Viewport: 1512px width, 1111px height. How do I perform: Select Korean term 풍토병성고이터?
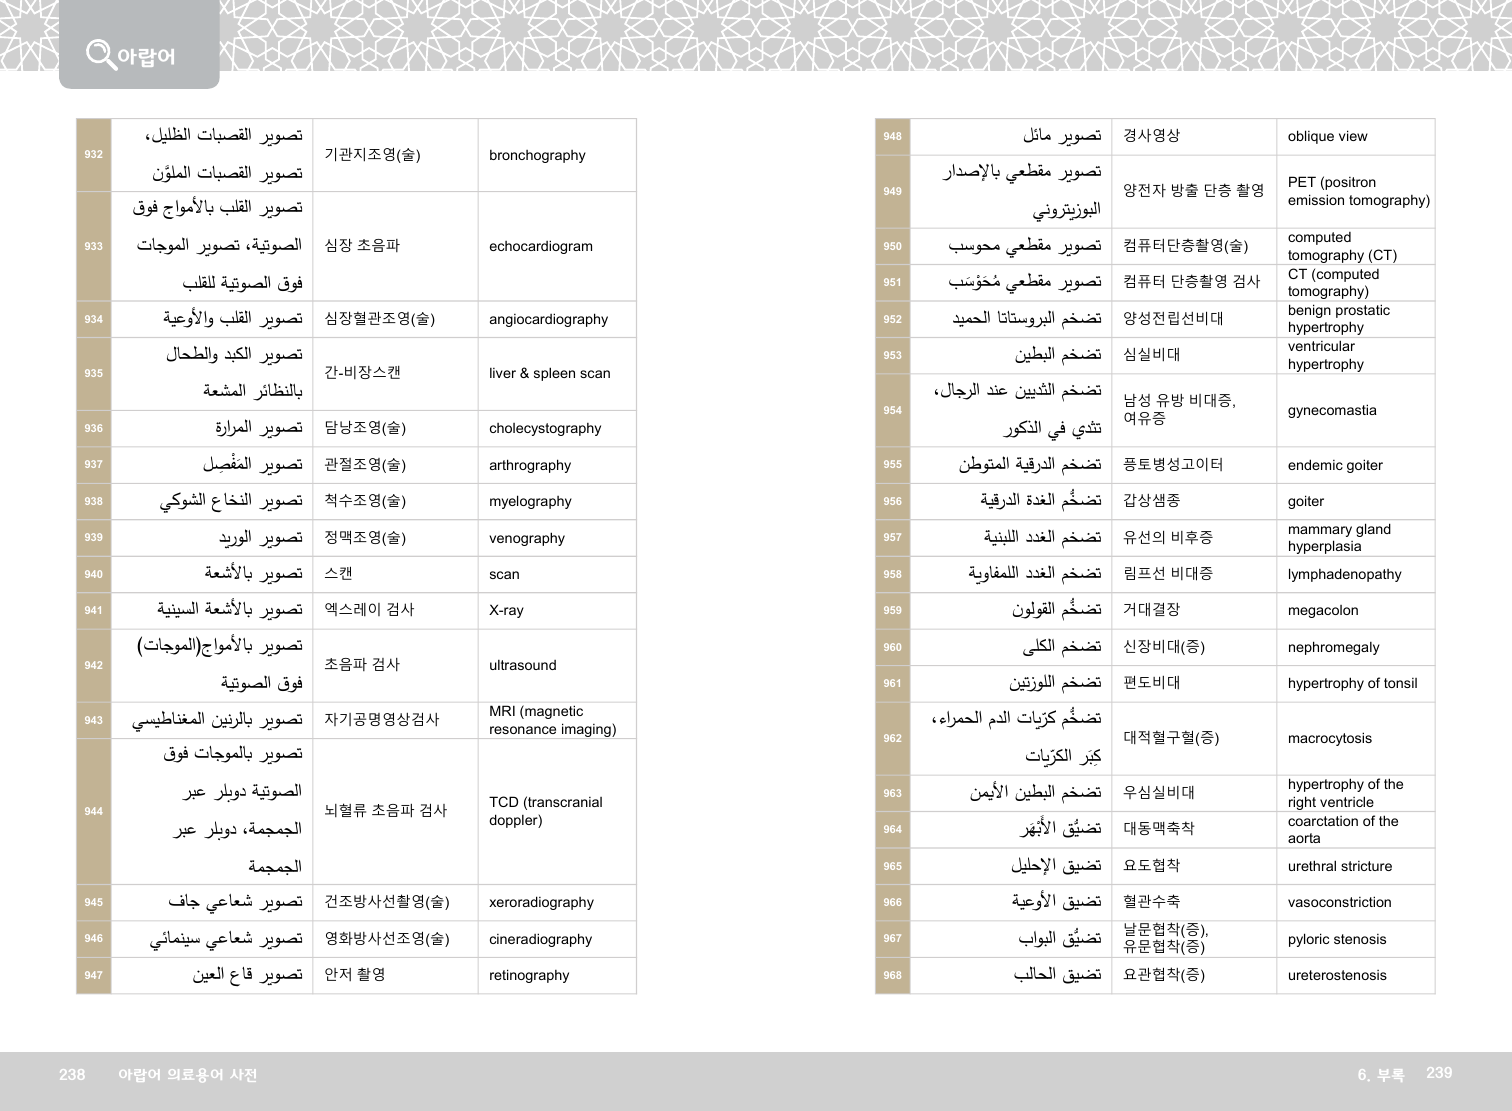[1173, 465]
